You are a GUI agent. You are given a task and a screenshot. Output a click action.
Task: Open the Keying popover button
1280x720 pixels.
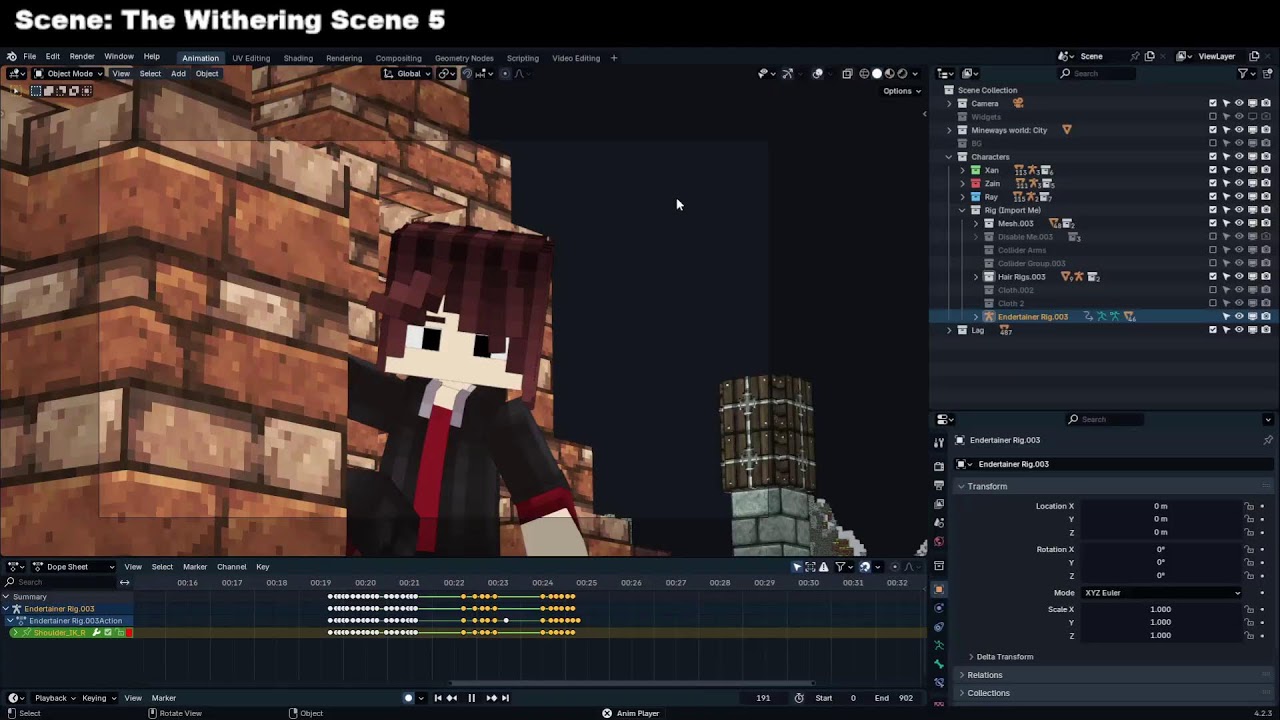point(98,698)
